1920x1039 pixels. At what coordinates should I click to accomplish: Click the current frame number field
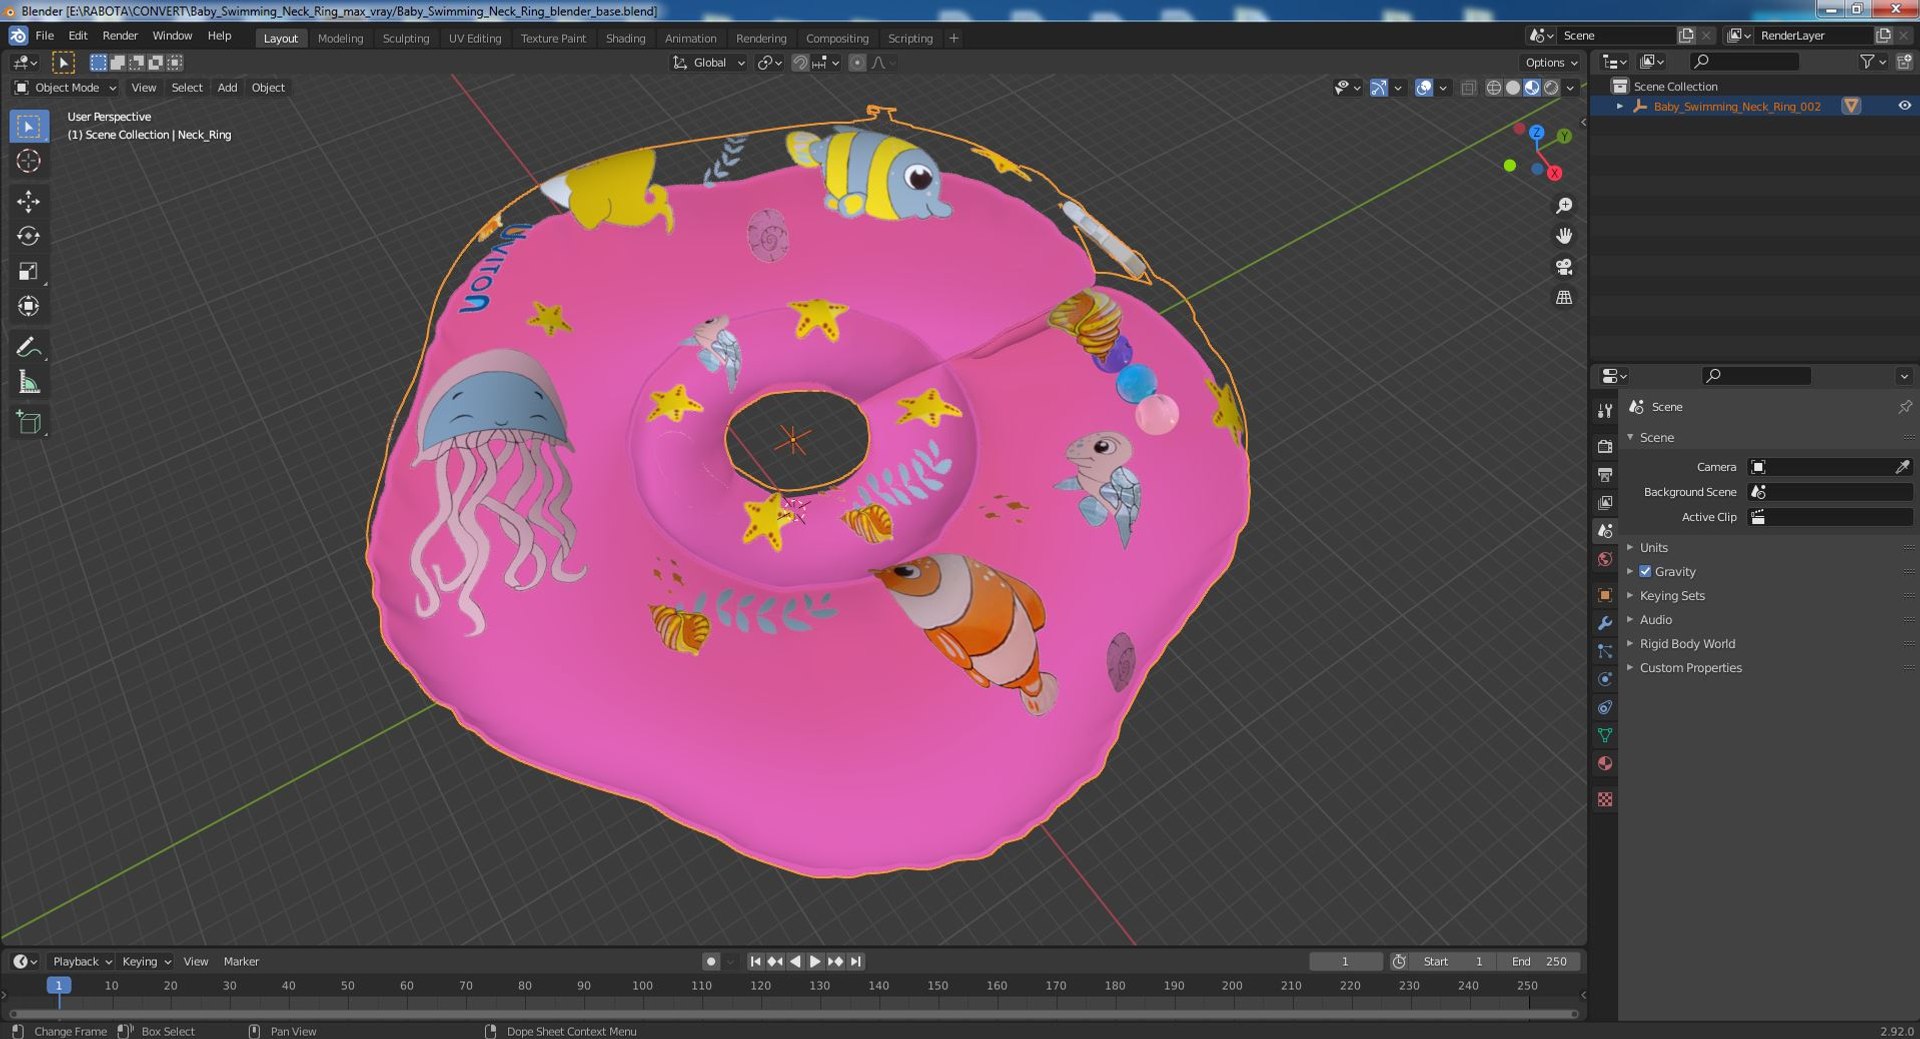(1346, 961)
